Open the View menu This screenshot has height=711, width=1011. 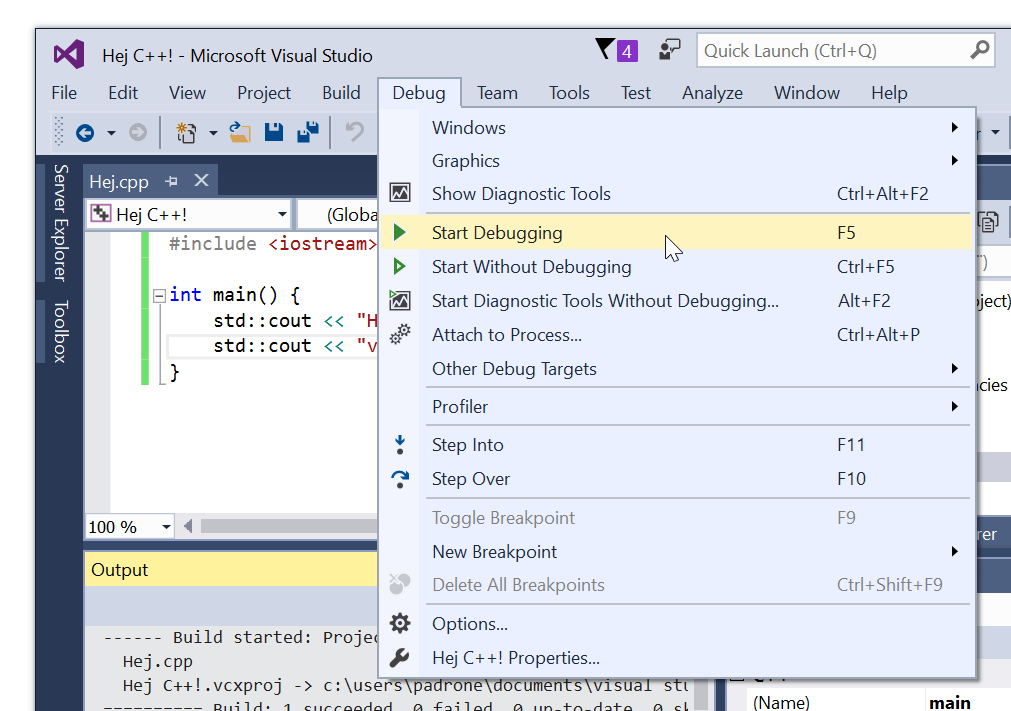[187, 93]
